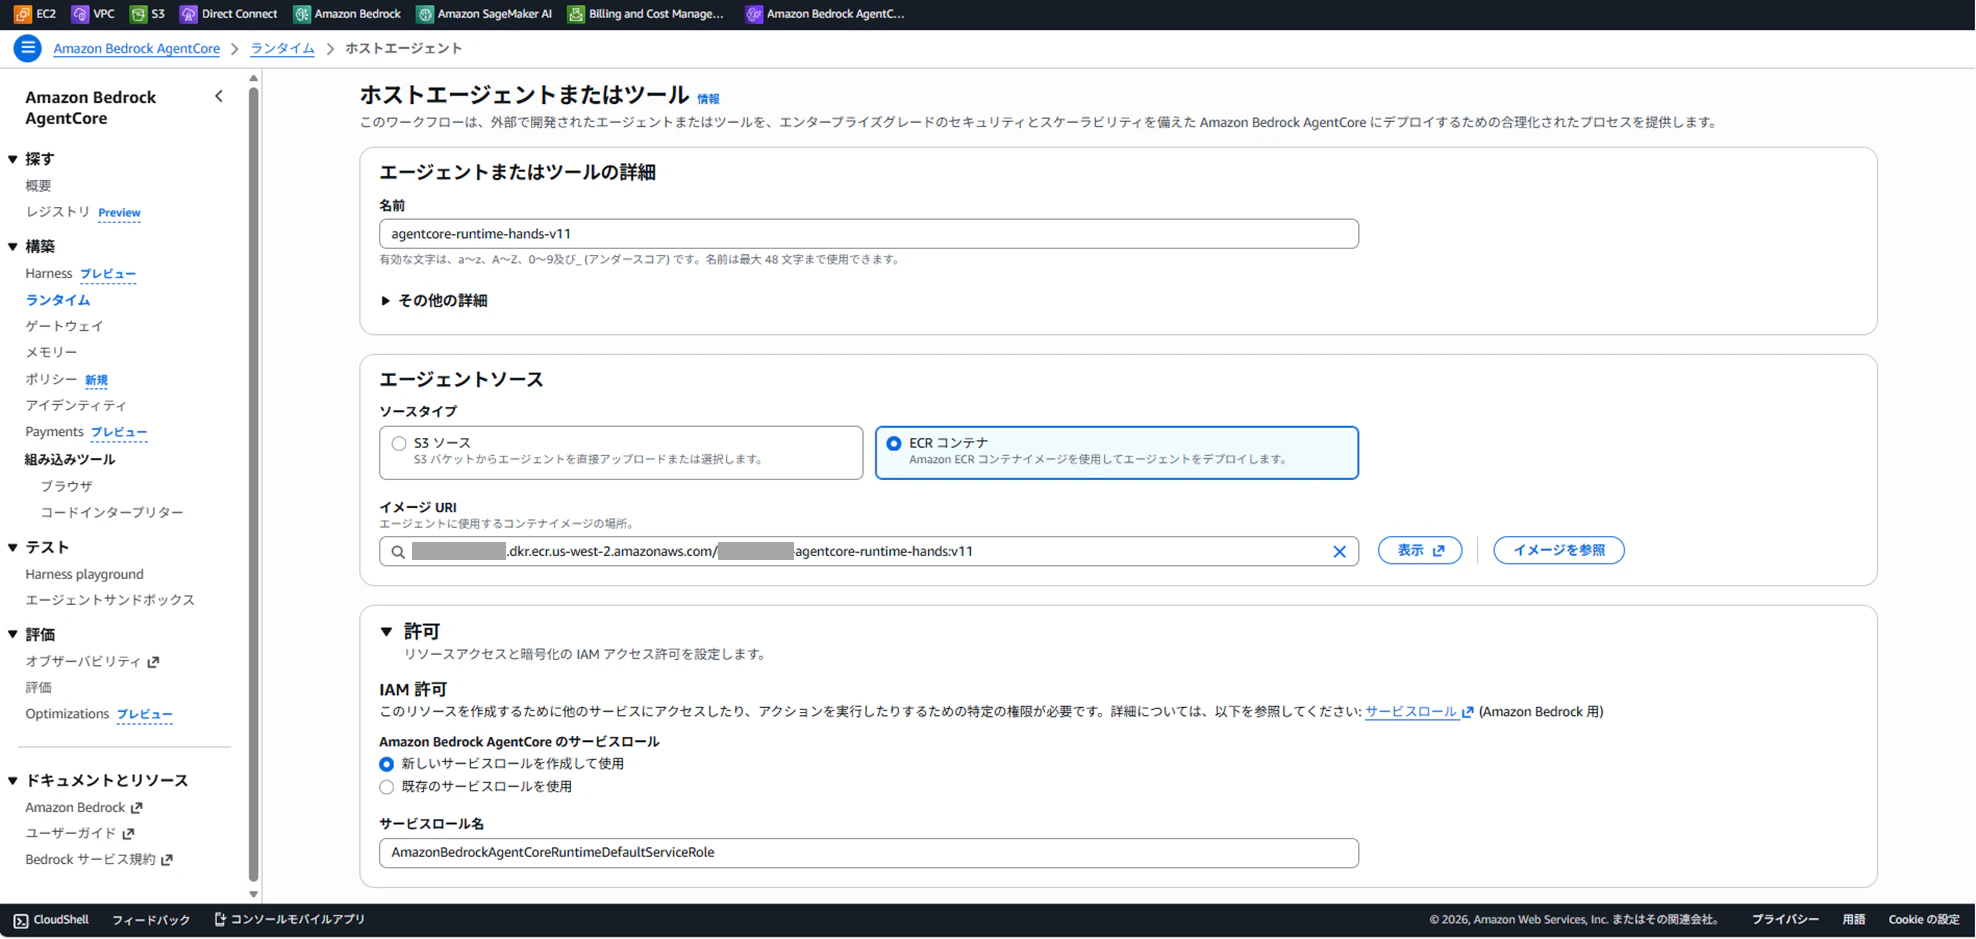Click the CloudShell terminal icon
This screenshot has width=1976, height=939.
coord(21,920)
